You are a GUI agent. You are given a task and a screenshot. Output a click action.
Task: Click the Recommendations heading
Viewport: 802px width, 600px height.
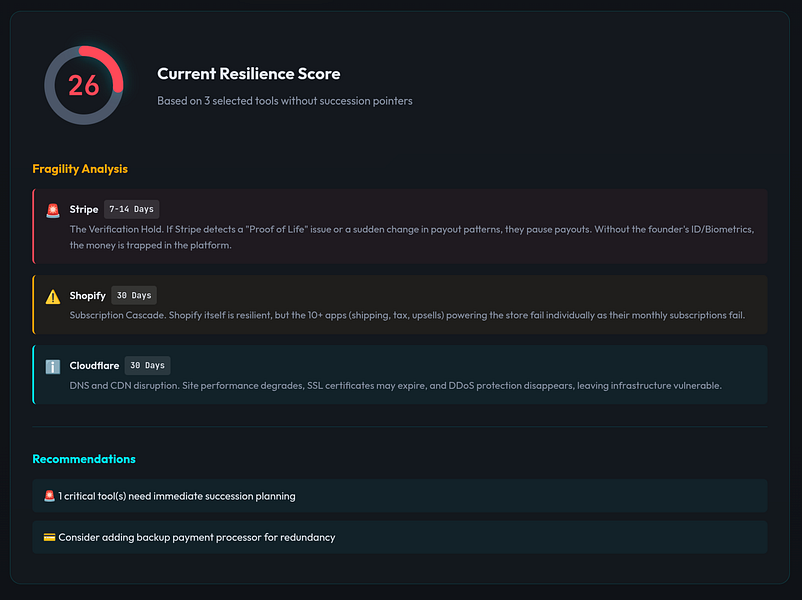84,459
